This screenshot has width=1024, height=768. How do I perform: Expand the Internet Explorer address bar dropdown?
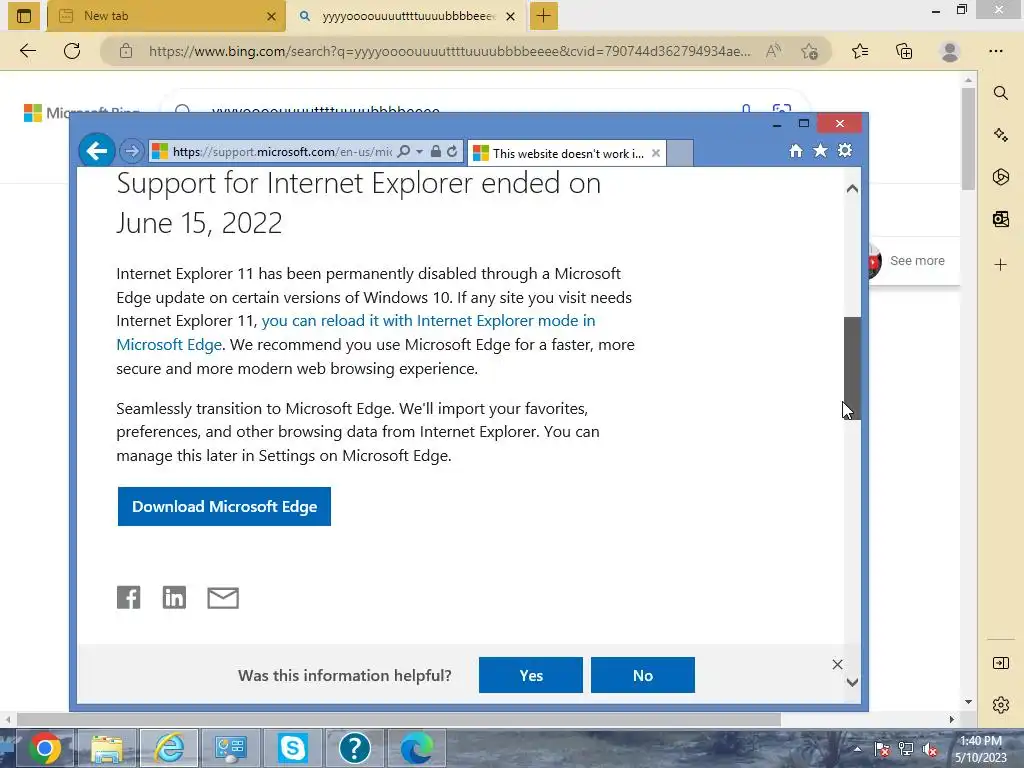(x=419, y=152)
